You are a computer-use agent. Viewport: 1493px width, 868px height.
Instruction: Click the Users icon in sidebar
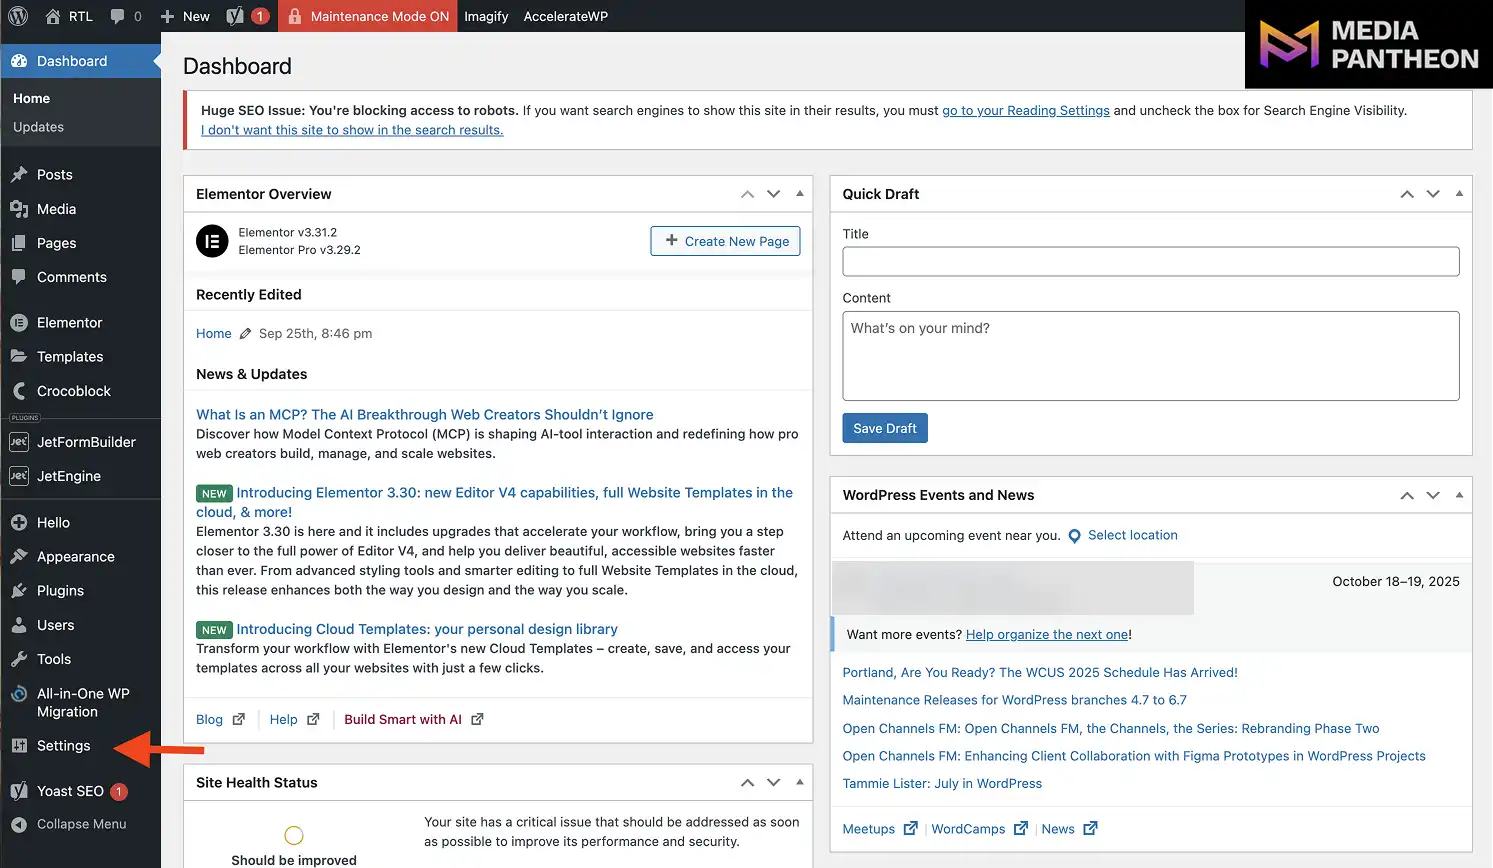(19, 625)
